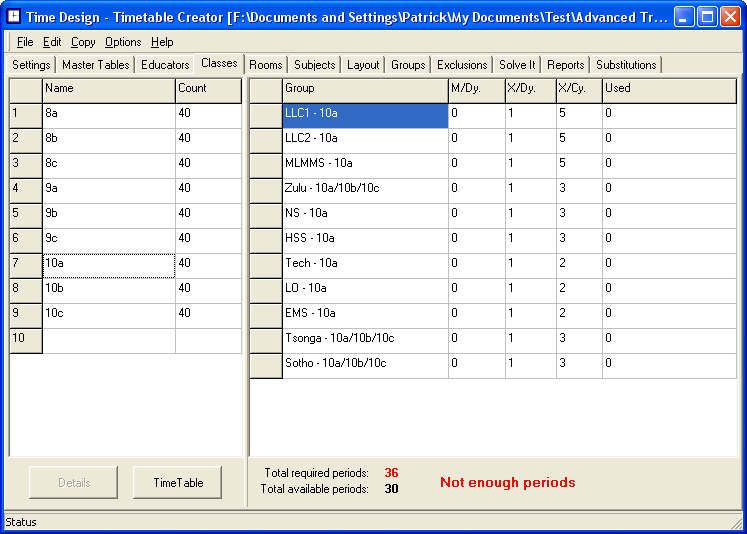The height and width of the screenshot is (534, 747).
Task: Open the Options menu
Action: (x=123, y=42)
